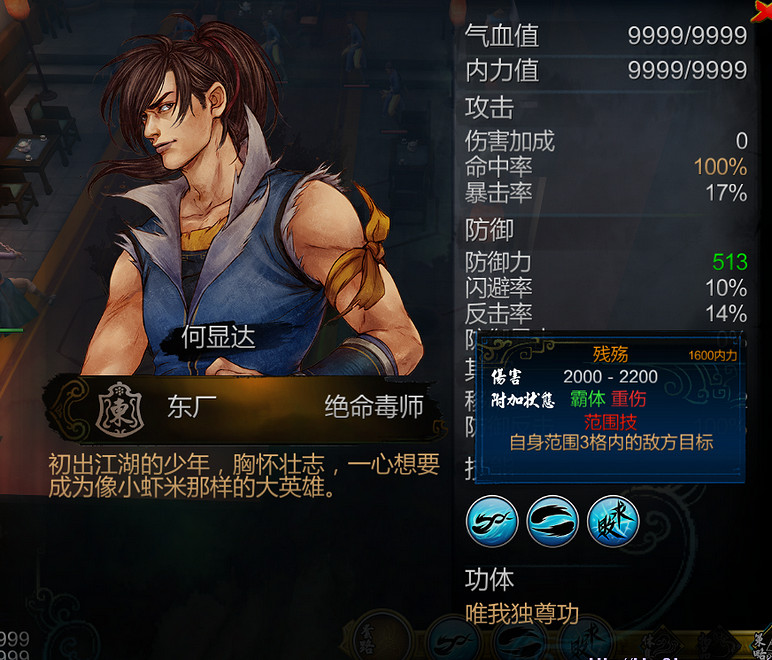
Task: Click the 防御力 value 513
Action: [730, 262]
